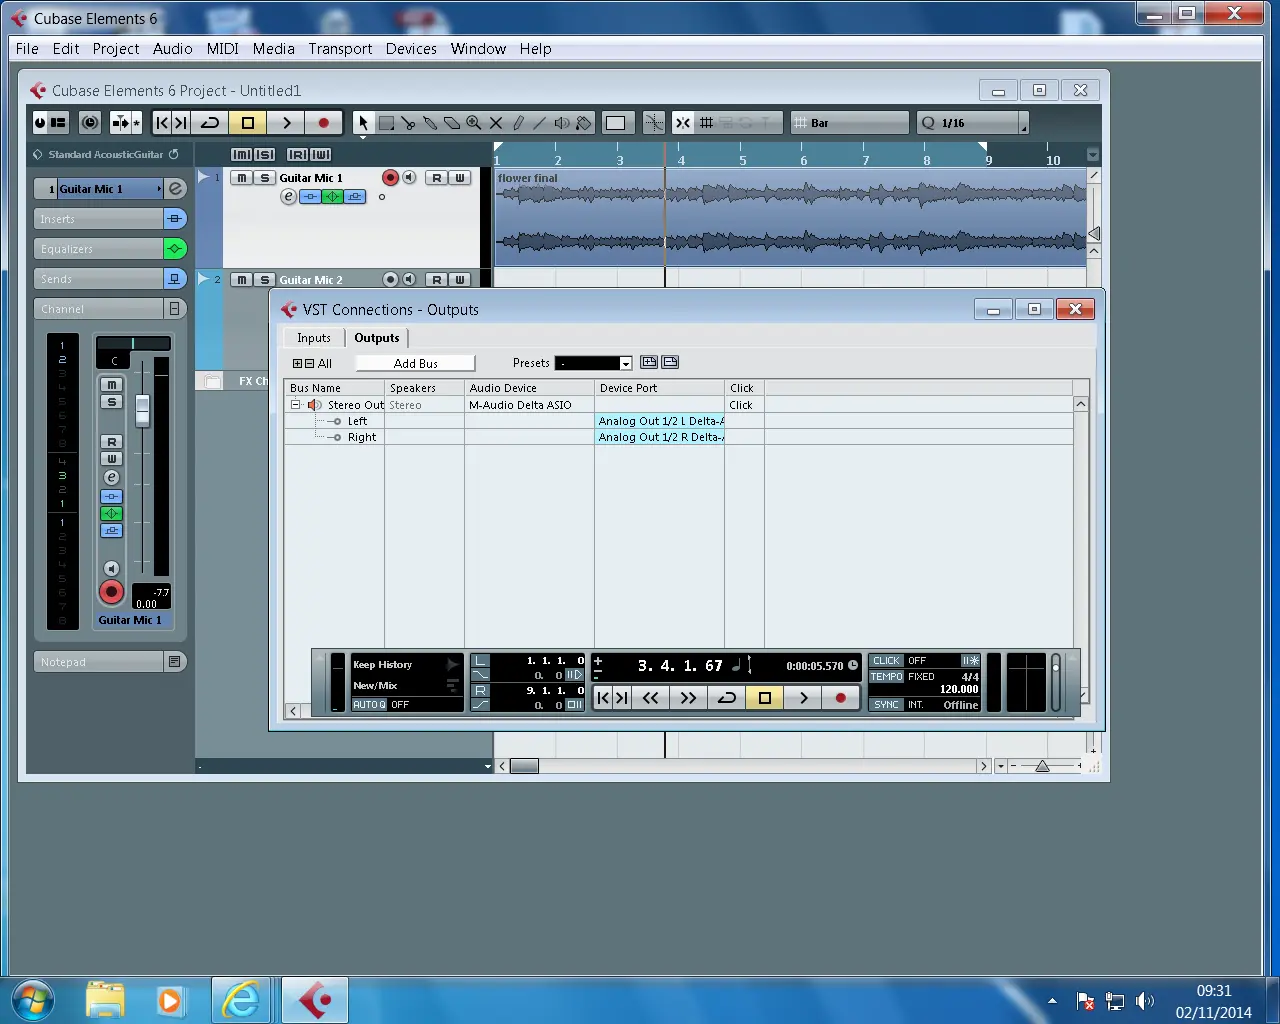The image size is (1280, 1024).
Task: Click the Inserts state icon in inspector
Action: coord(174,218)
